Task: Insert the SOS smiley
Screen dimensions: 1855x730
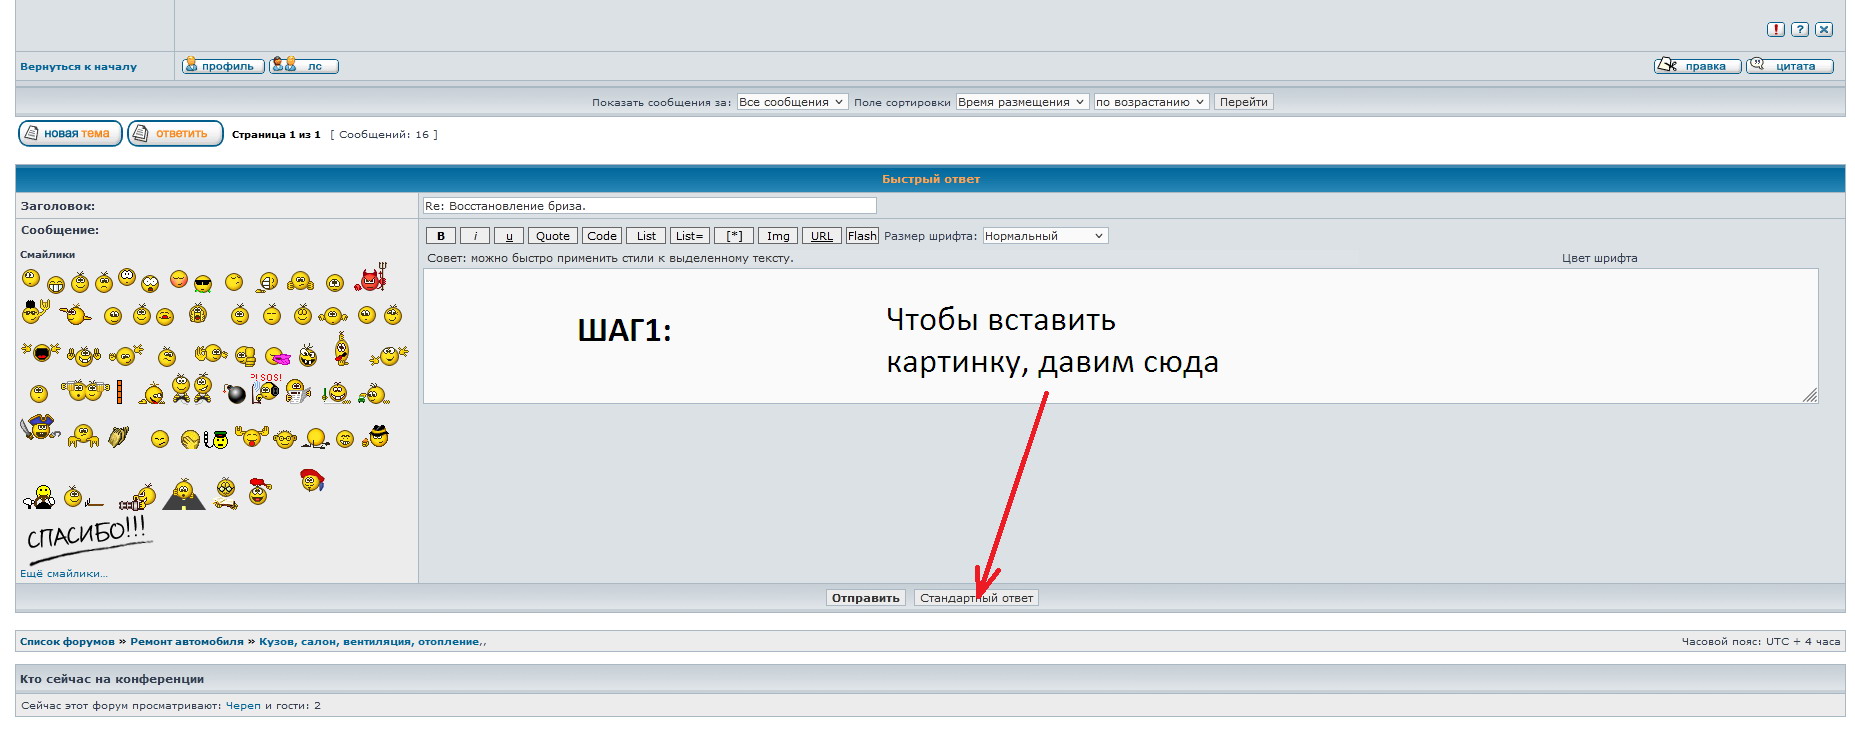Action: (x=266, y=388)
